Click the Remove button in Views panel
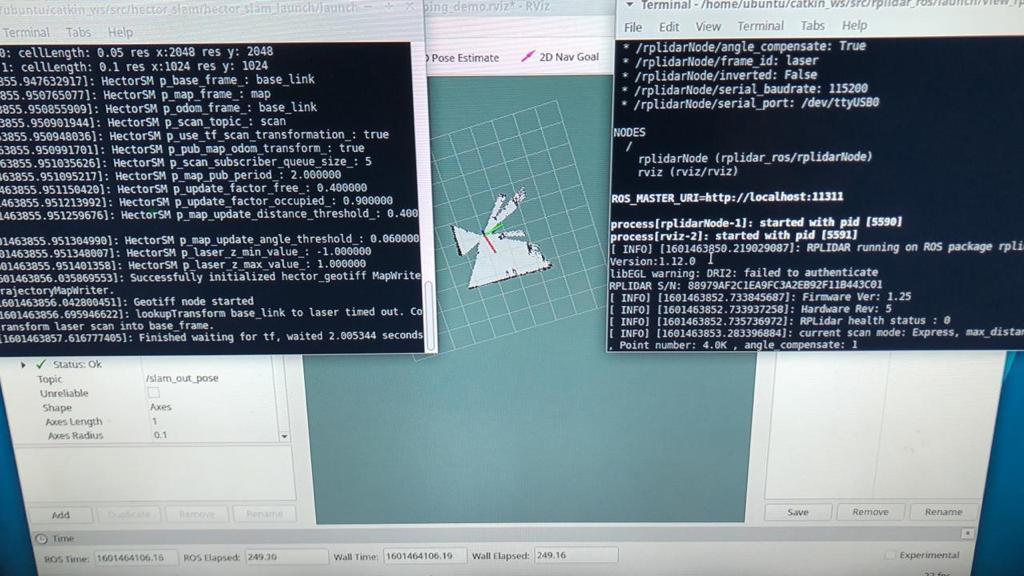1024x576 pixels. coord(870,512)
